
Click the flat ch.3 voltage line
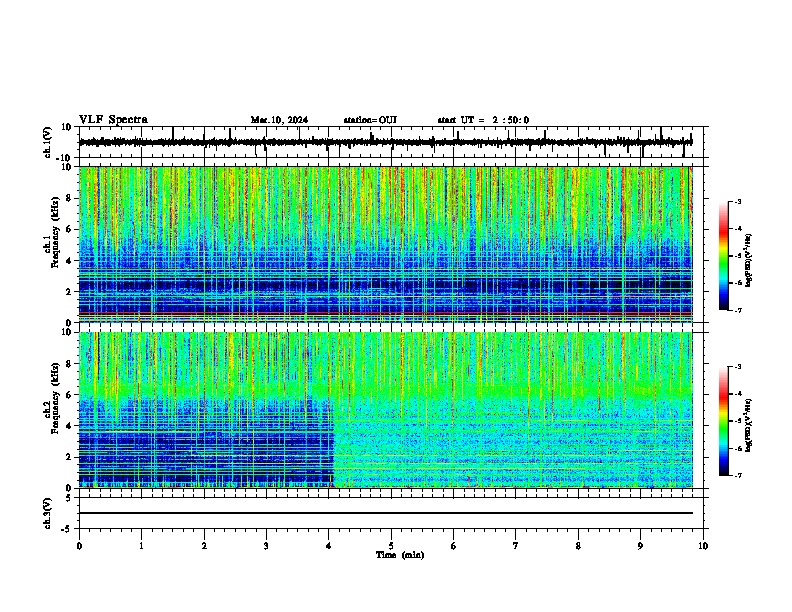385,513
